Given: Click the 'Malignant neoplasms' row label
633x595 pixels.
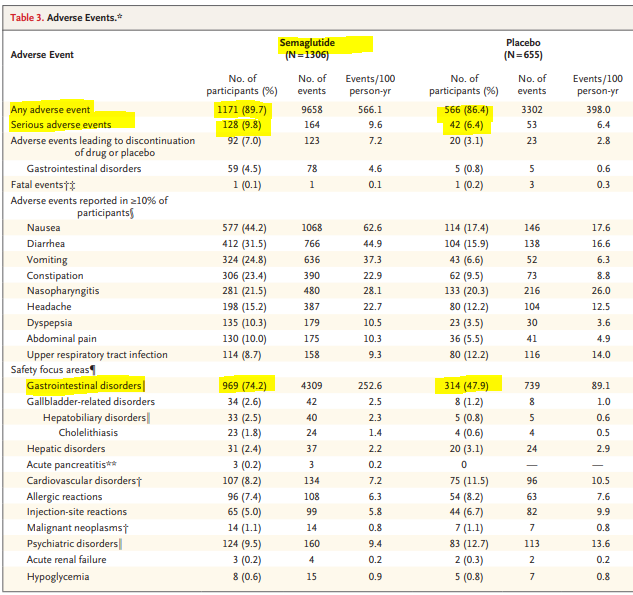Looking at the screenshot, I should coord(78,528).
